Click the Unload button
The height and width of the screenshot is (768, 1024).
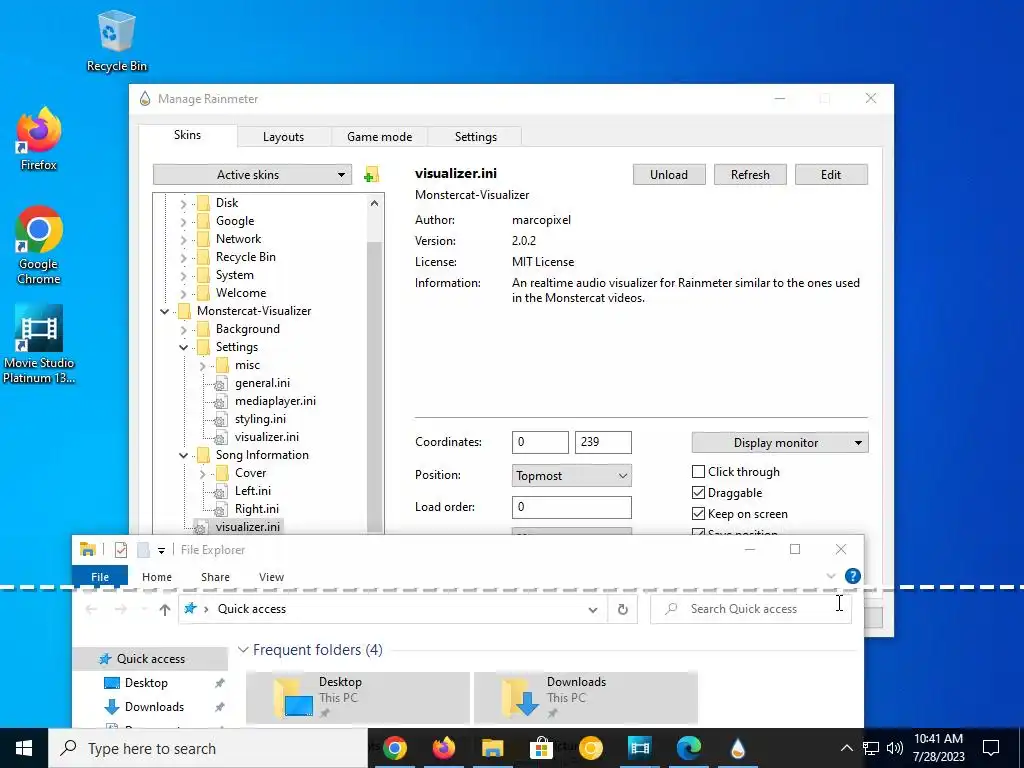click(669, 174)
